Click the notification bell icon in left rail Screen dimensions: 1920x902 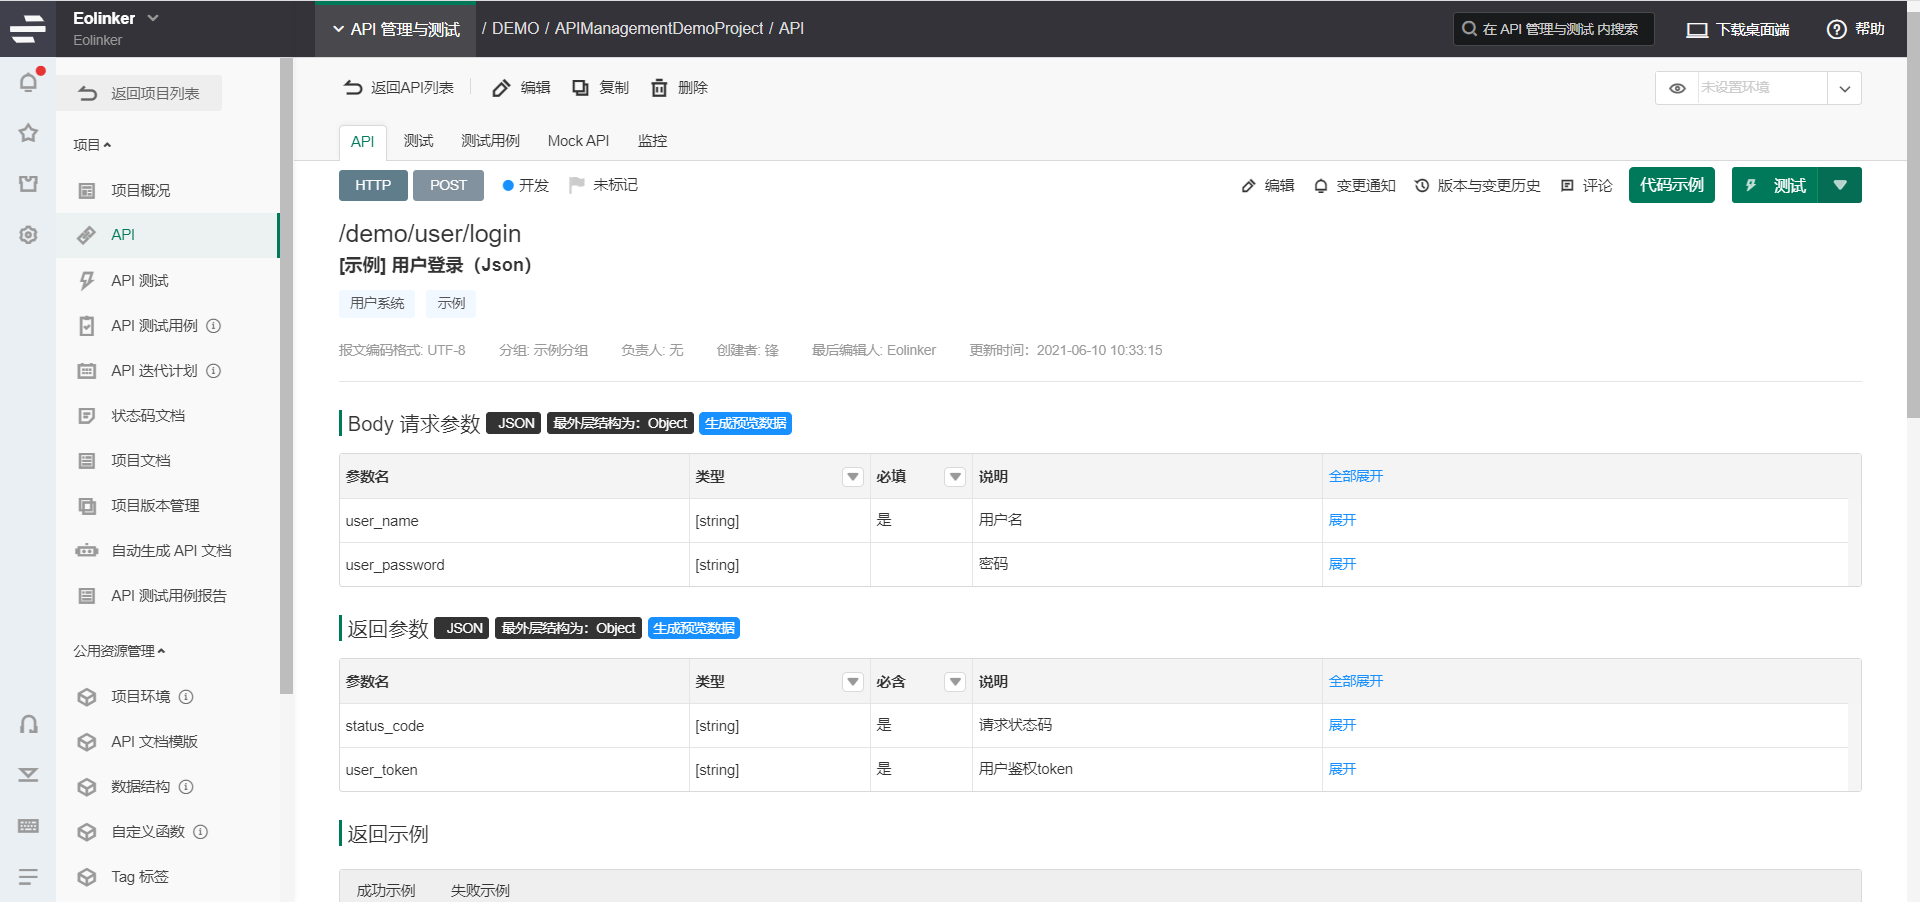point(28,82)
